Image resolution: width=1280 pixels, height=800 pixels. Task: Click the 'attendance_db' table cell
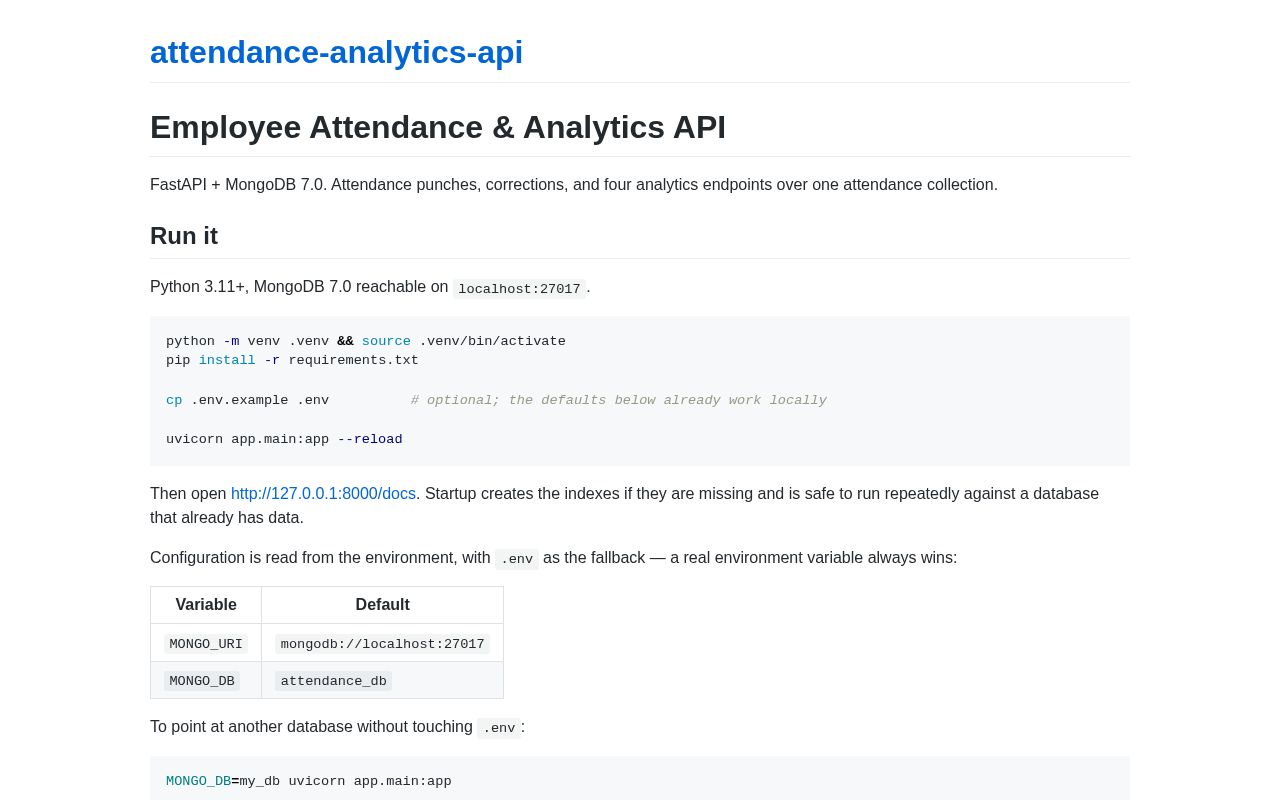(x=383, y=681)
